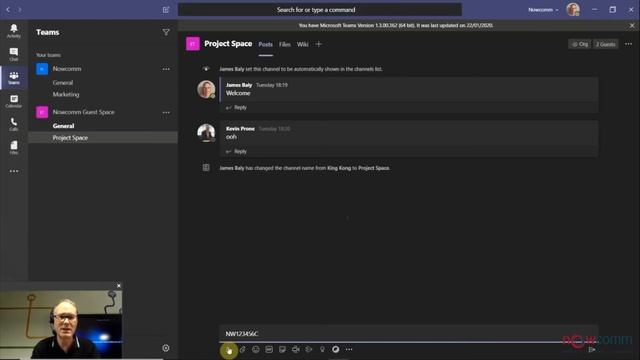The height and width of the screenshot is (360, 640).
Task: Close the webcam overlay window
Action: click(x=119, y=286)
